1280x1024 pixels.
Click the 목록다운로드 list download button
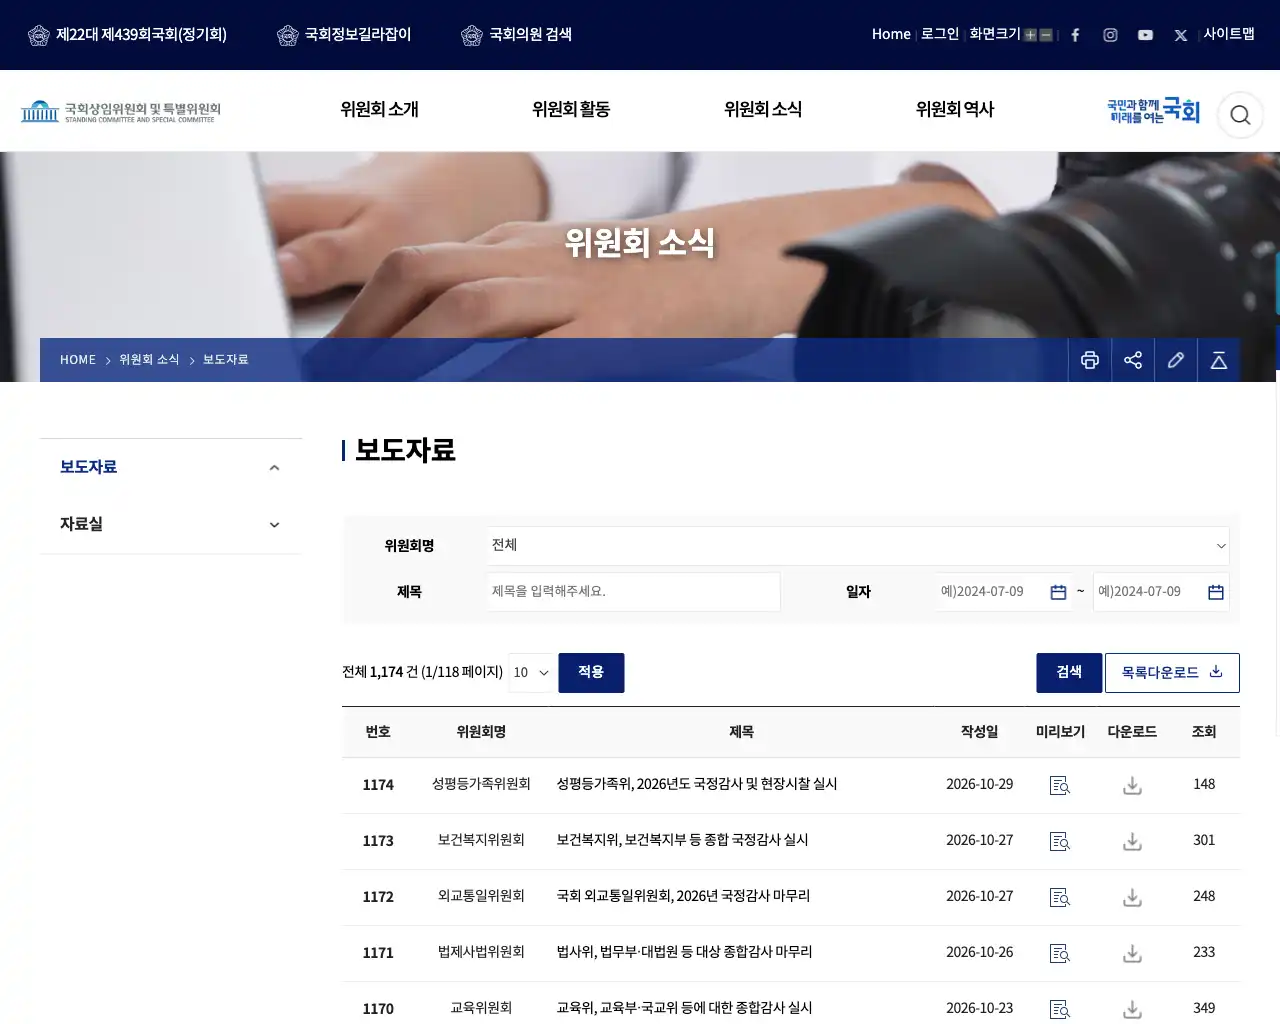1172,673
